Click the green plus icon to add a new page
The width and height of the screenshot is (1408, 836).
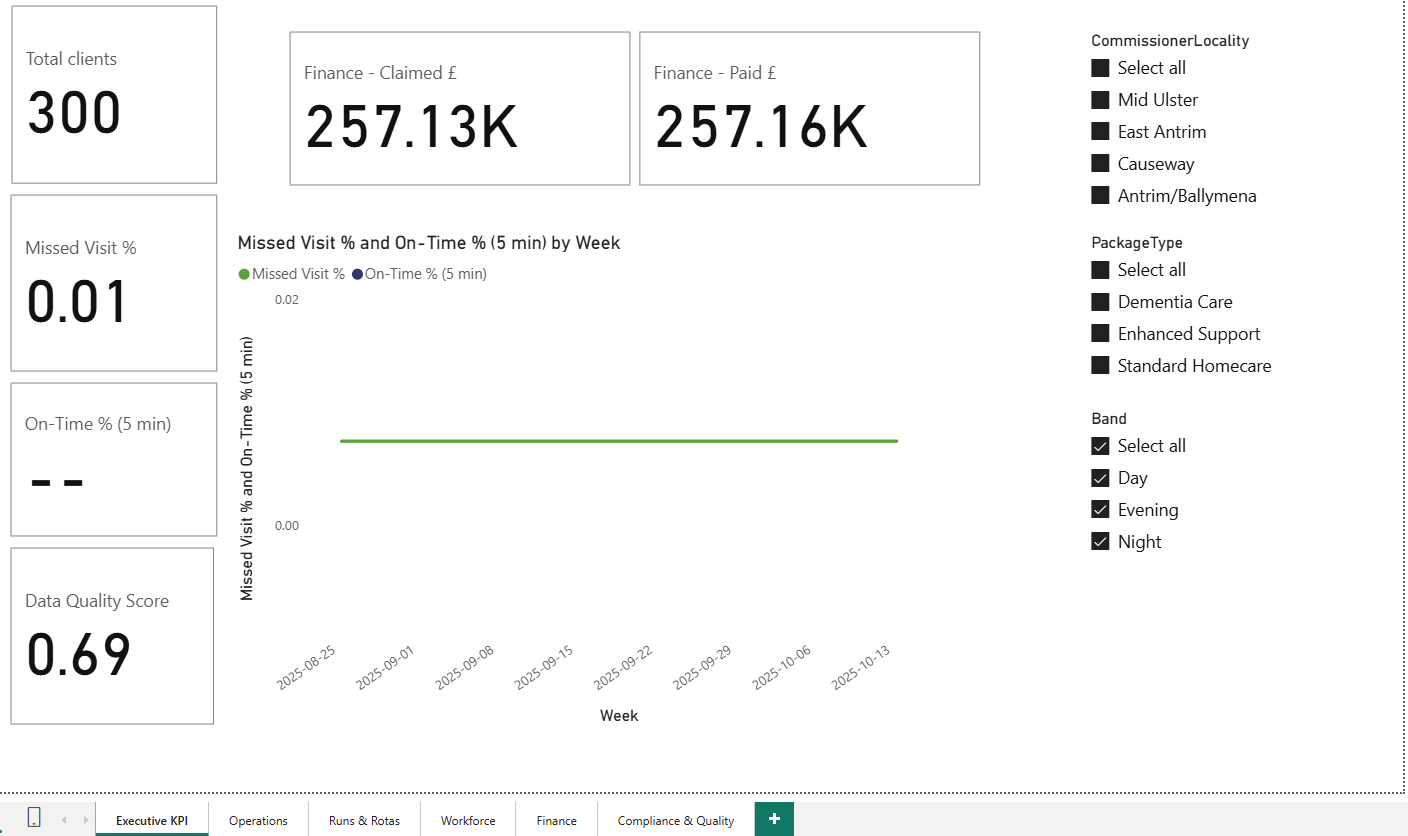point(773,819)
